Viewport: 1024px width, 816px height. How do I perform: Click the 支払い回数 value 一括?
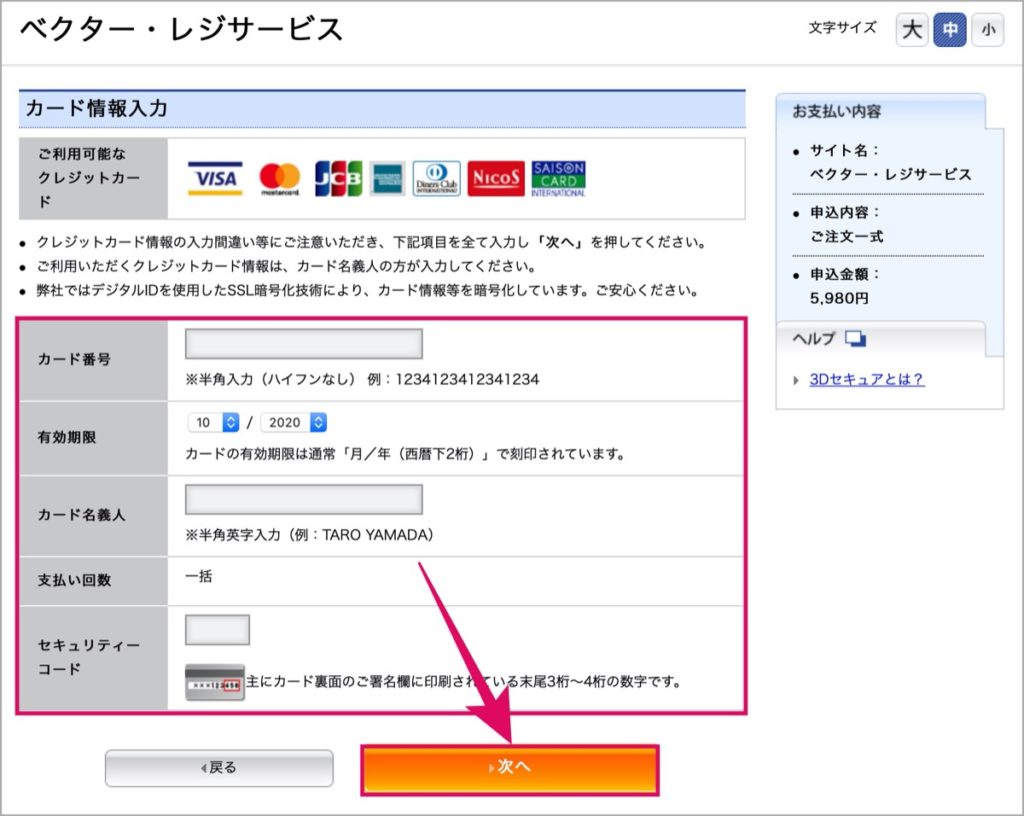[199, 576]
